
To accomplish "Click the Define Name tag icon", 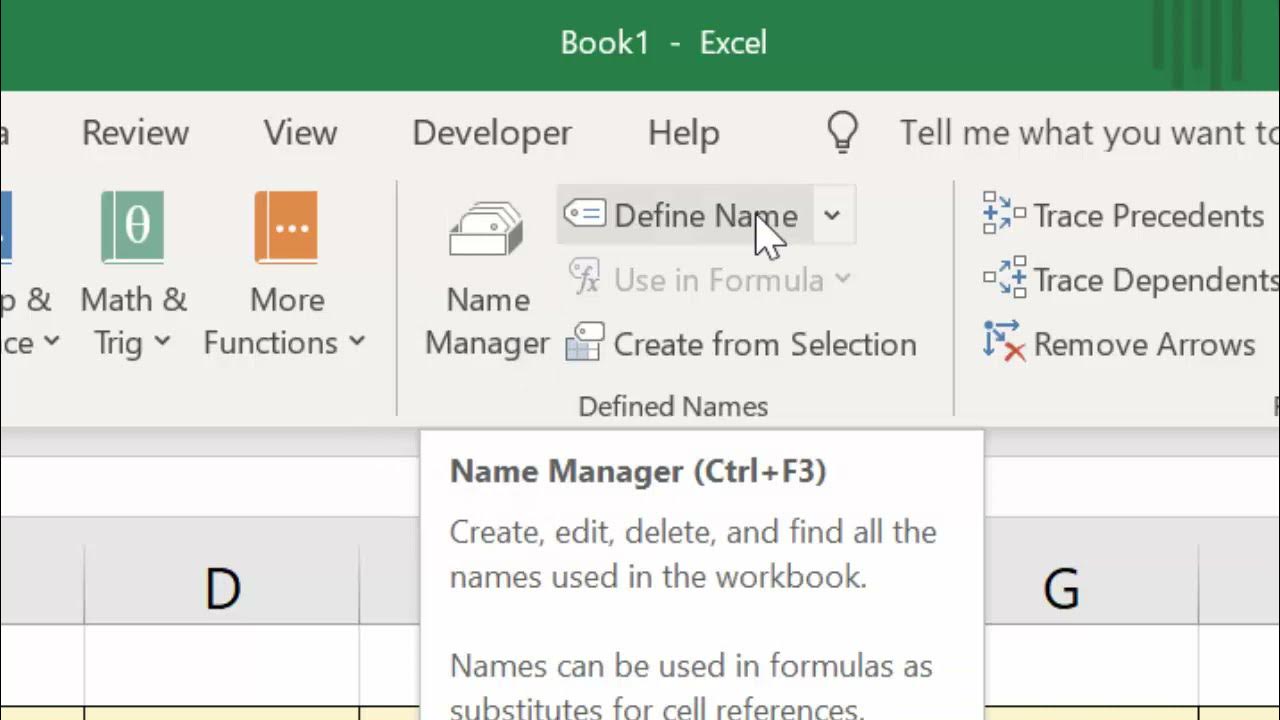I will coord(584,214).
